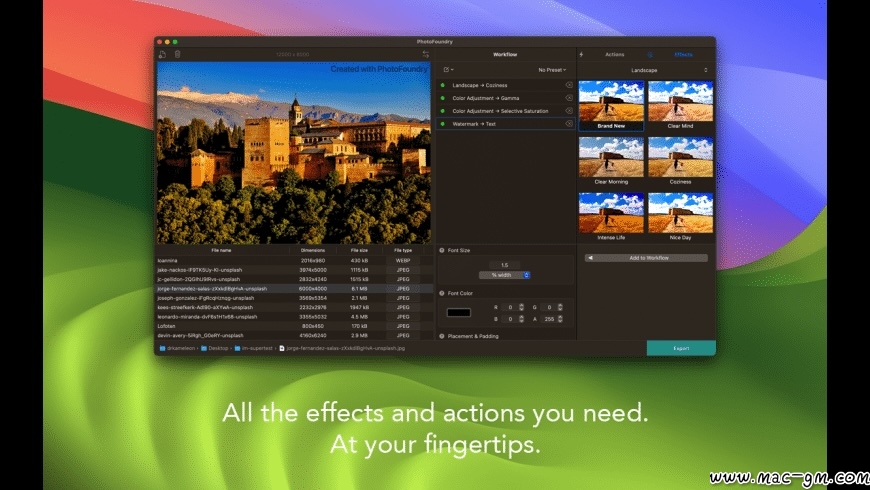
Task: Click the add files icon in toolbar
Action: coord(162,54)
